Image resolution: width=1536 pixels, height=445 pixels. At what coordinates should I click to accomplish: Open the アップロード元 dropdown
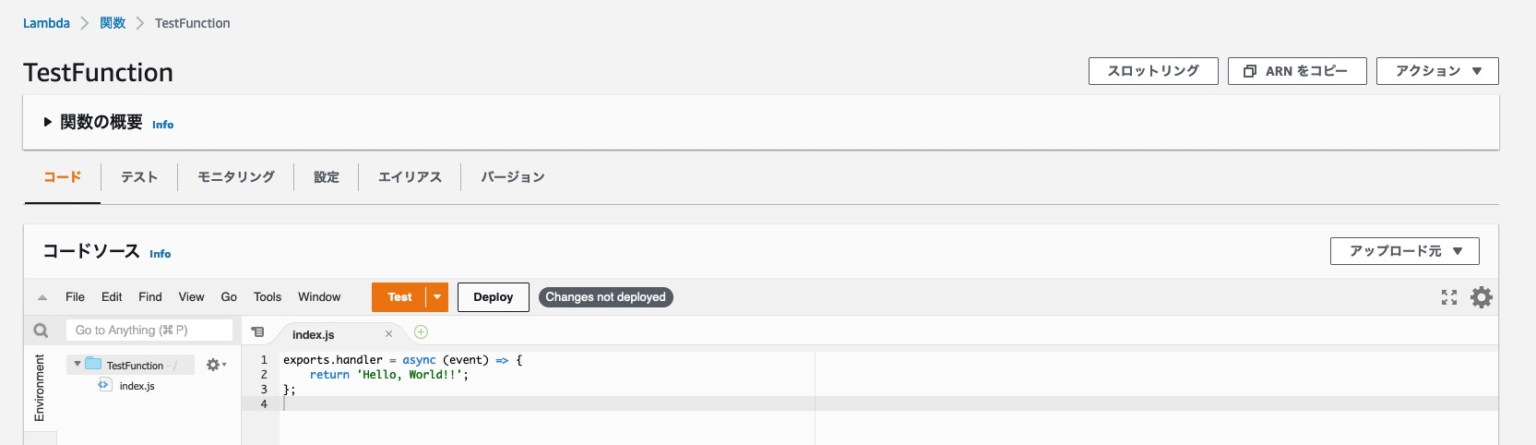pos(1404,251)
